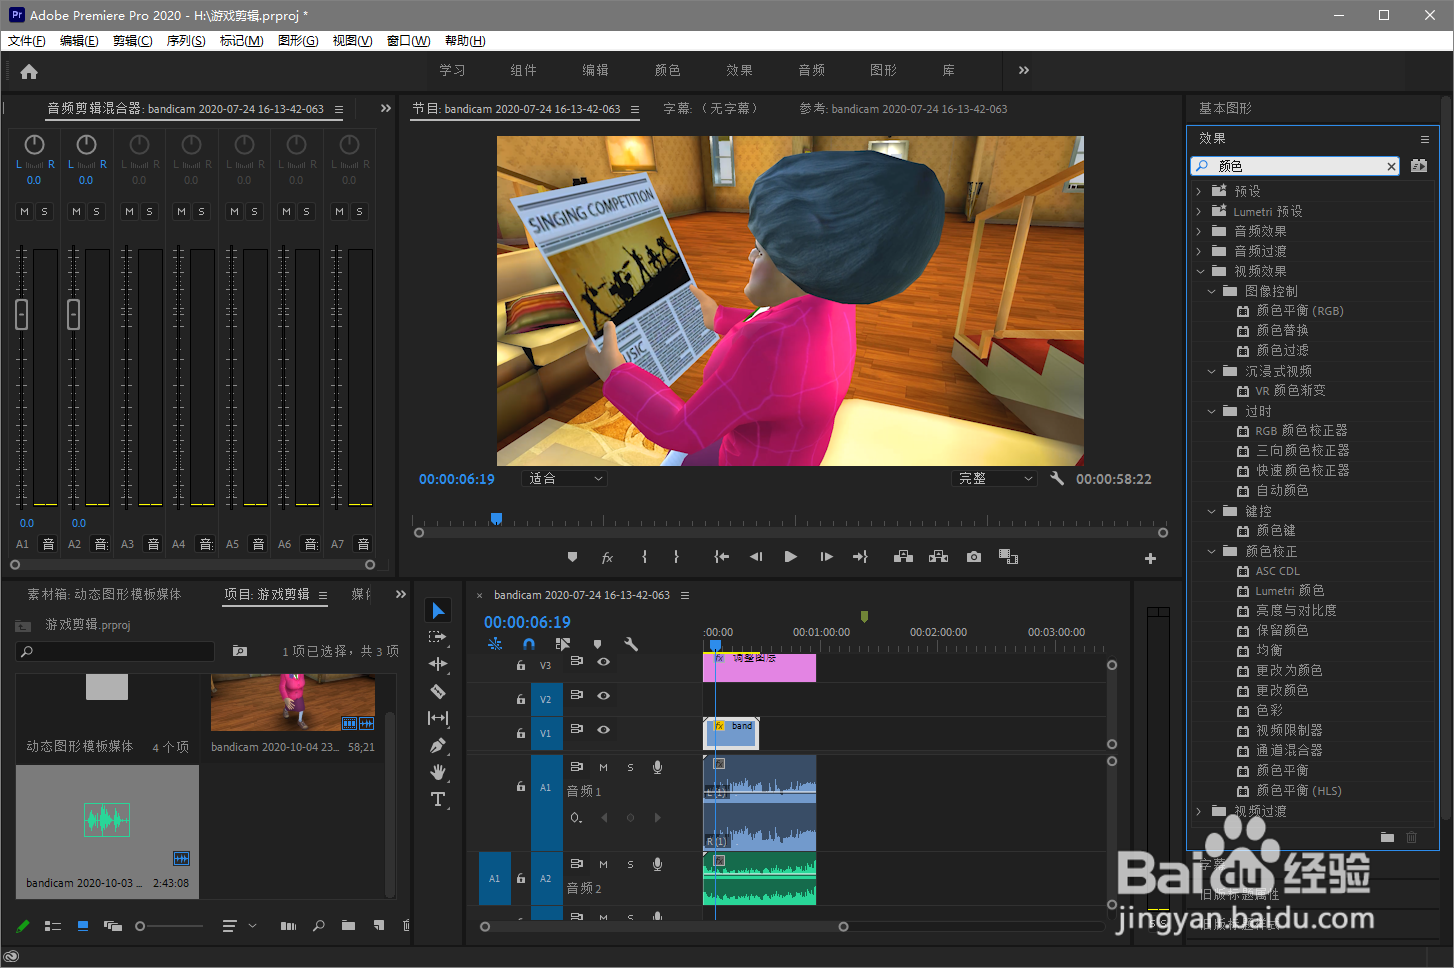Image resolution: width=1454 pixels, height=968 pixels.
Task: Switch to the 颜色 workspace tab
Action: coord(668,70)
